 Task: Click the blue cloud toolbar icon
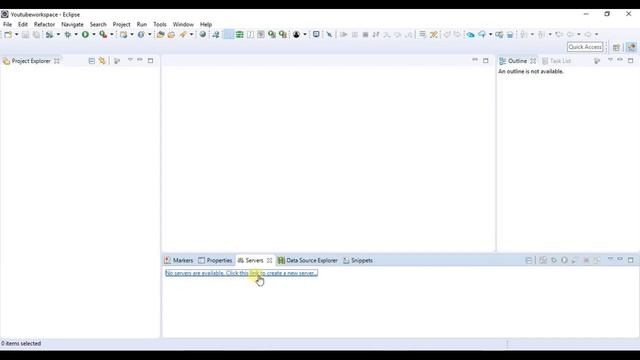(471, 35)
